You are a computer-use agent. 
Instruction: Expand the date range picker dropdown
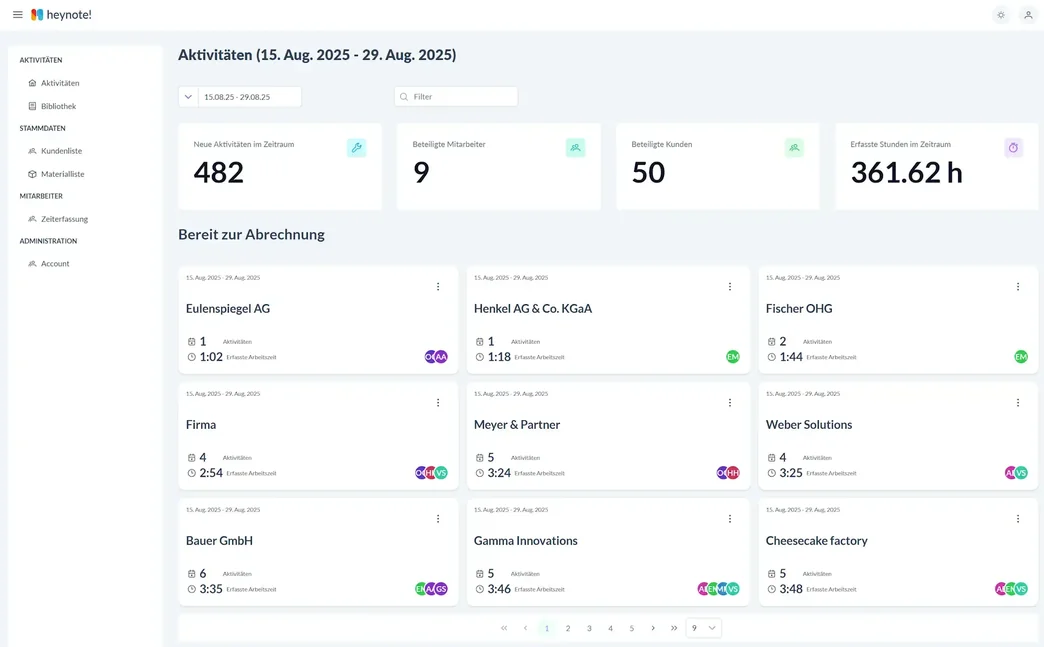[x=187, y=96]
